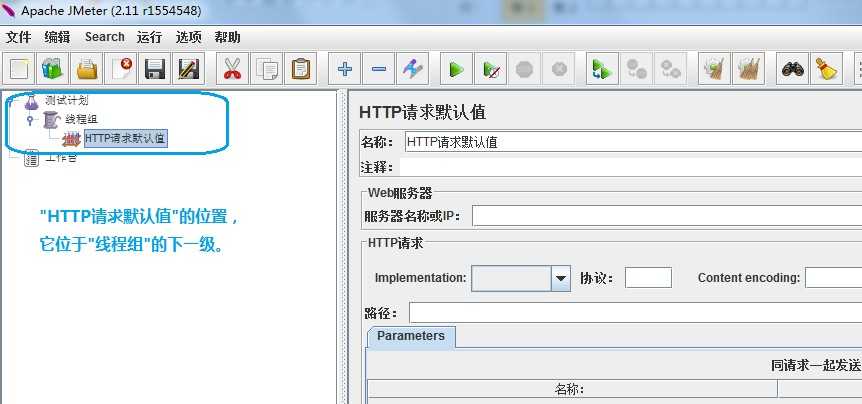
Task: Click the Save floppy disk icon
Action: pyautogui.click(x=154, y=69)
